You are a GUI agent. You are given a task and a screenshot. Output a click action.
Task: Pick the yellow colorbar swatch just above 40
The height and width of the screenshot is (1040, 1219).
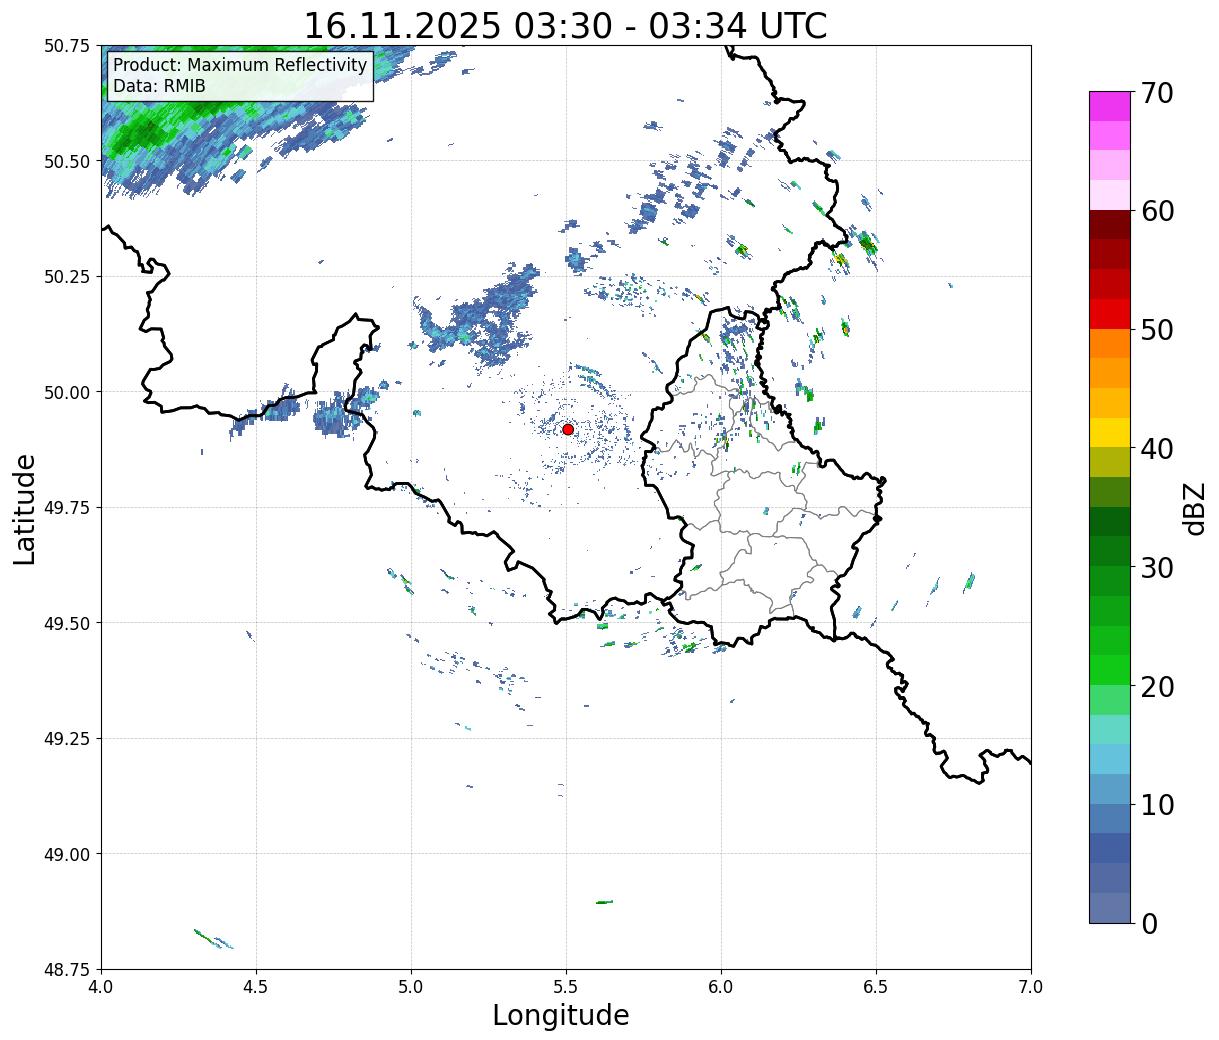[x=1110, y=433]
